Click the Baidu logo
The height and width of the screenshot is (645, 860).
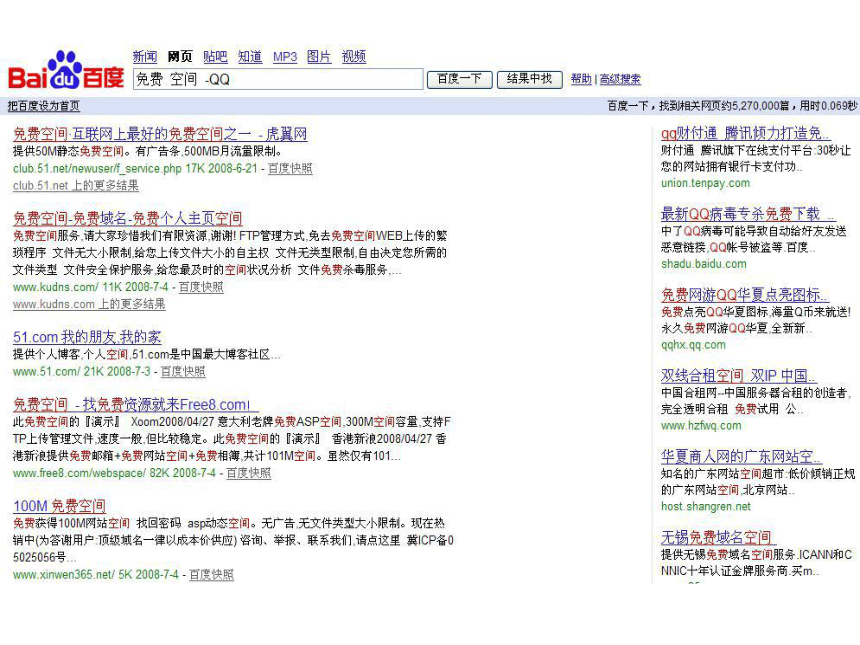66,70
